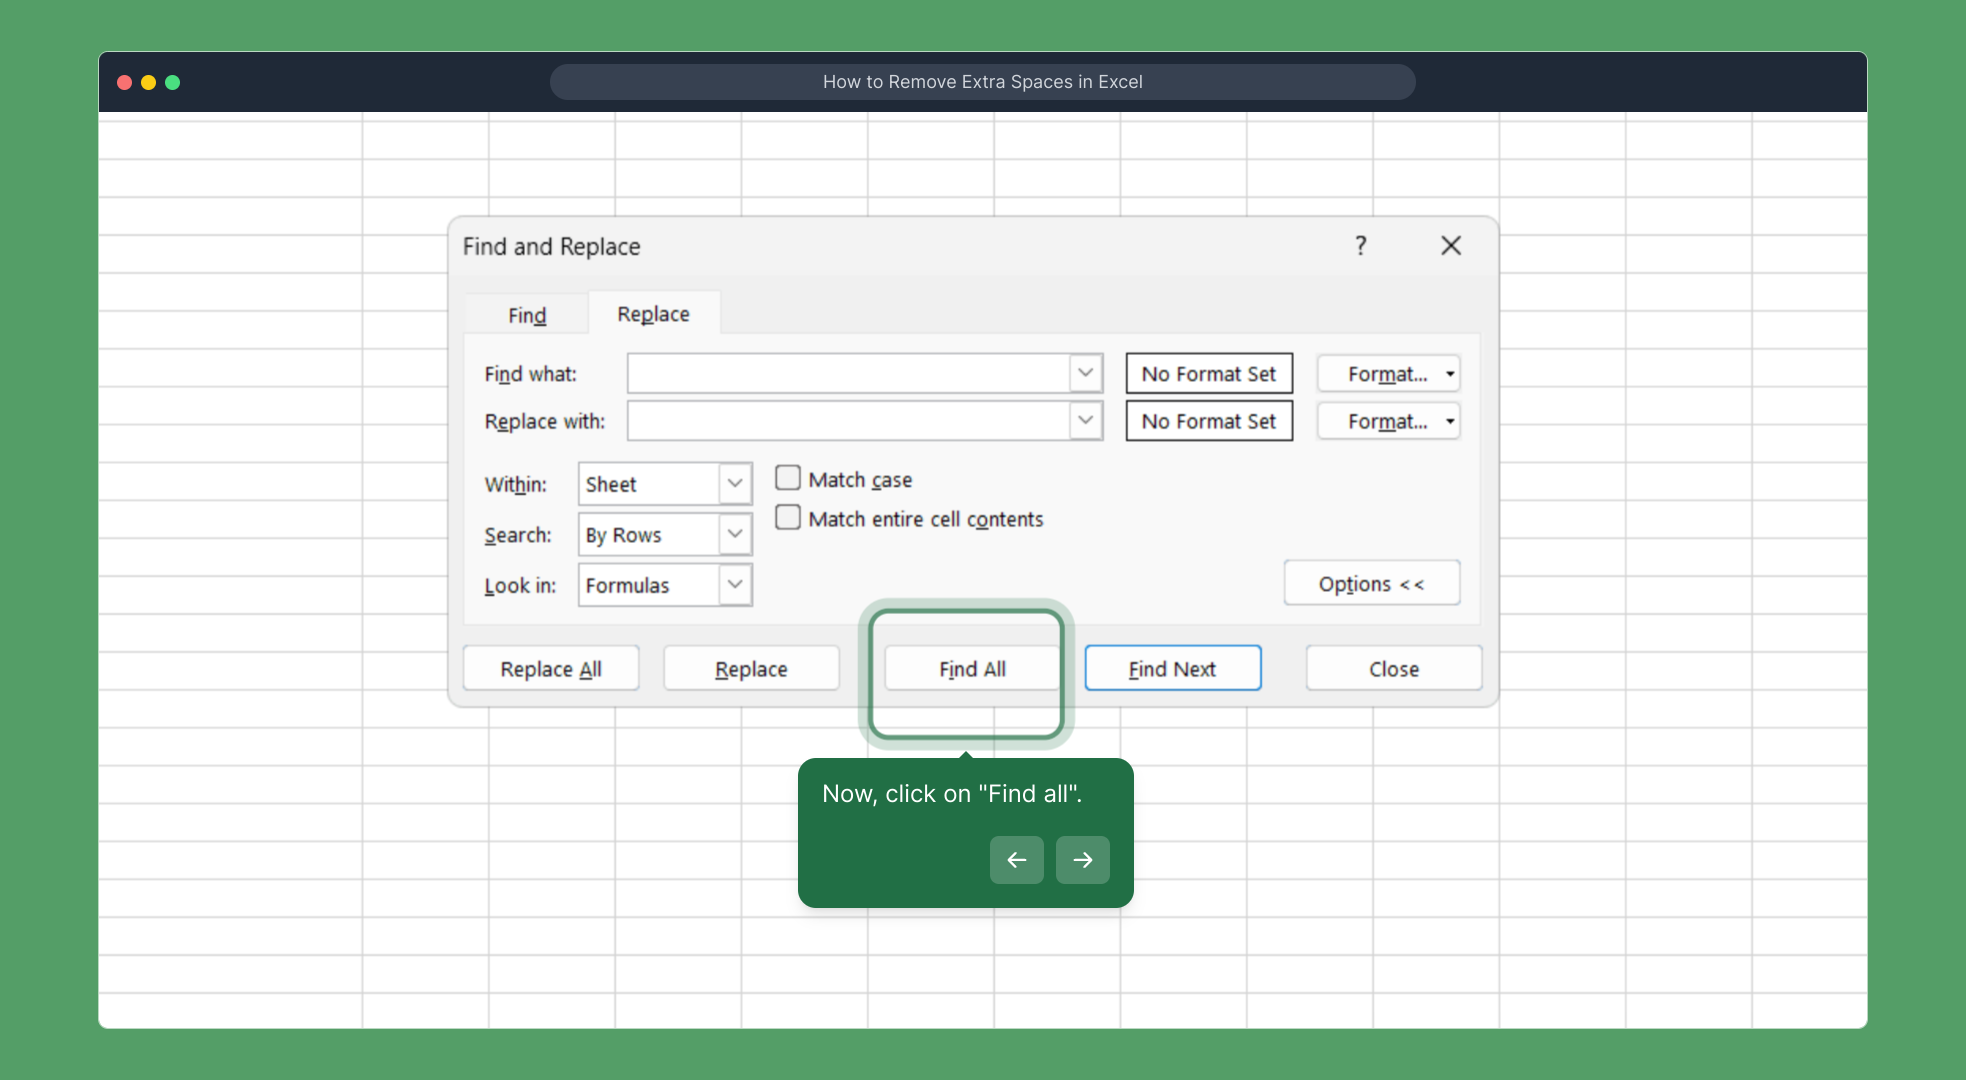Click the red macOS window dot
This screenshot has width=1966, height=1080.
pyautogui.click(x=125, y=82)
